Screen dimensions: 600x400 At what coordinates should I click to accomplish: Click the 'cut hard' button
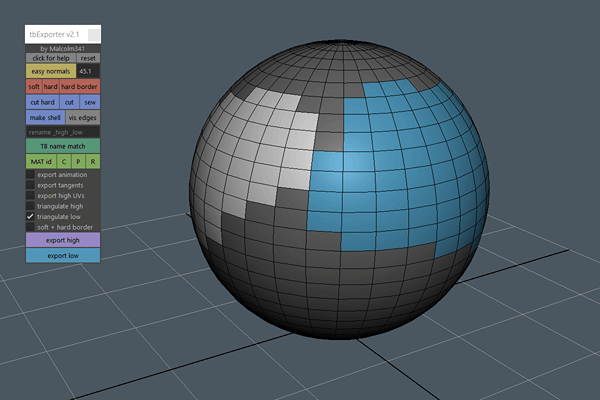[42, 102]
